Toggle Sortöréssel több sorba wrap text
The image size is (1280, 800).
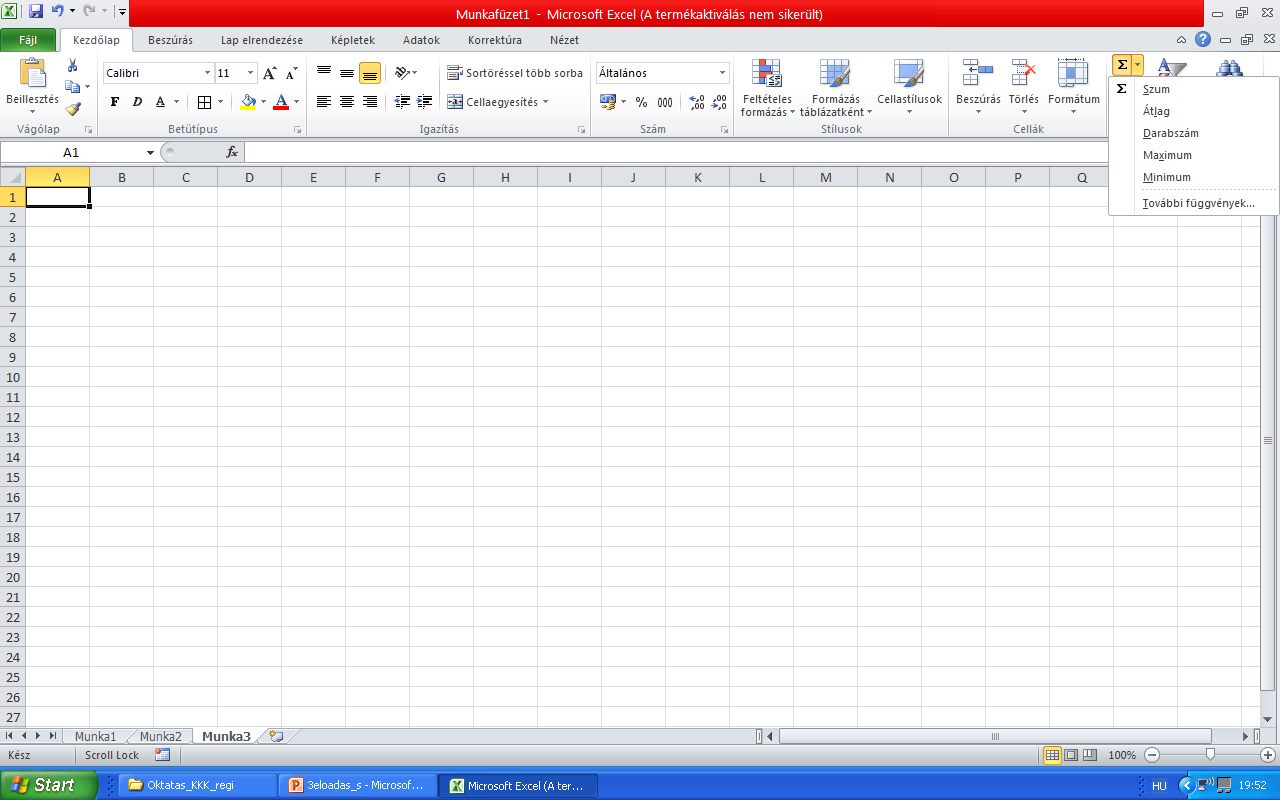515,73
